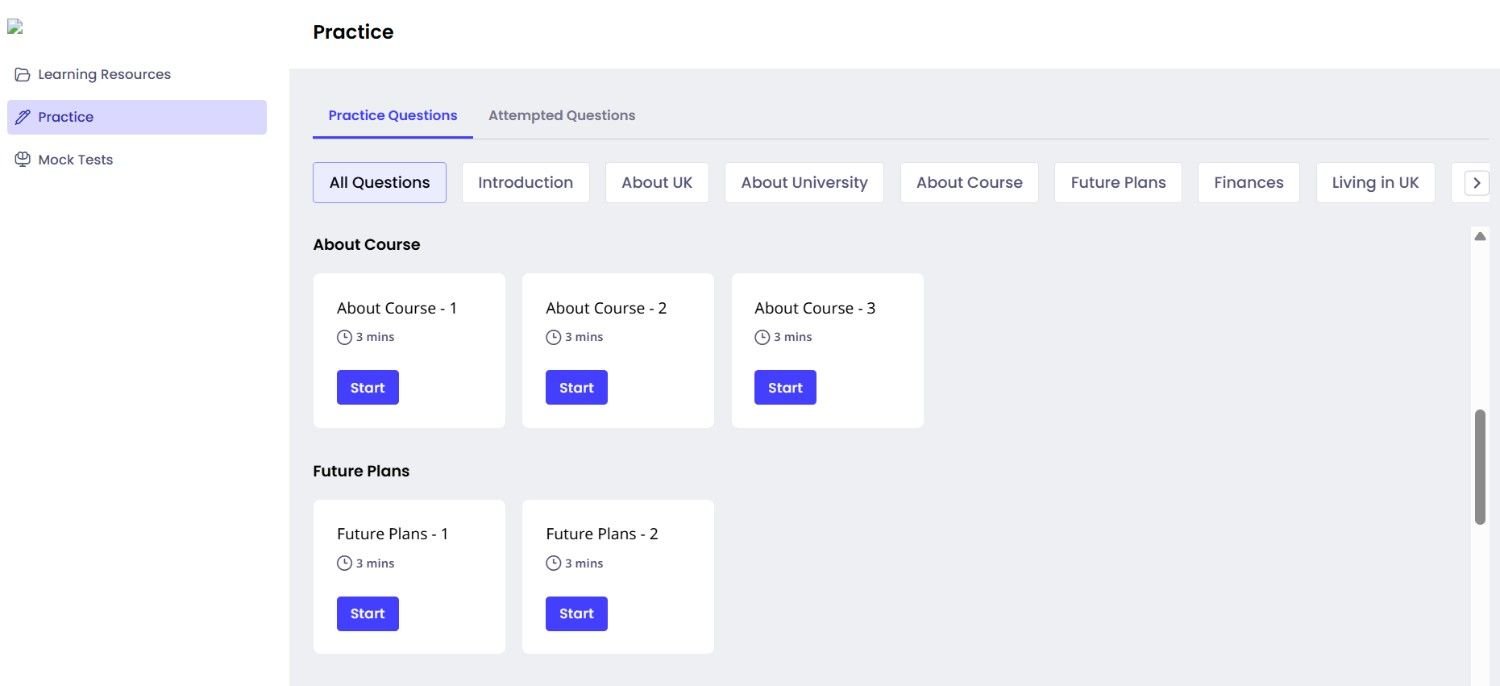Click the Mock Tests sidebar icon
The image size is (1500, 686).
pos(22,160)
